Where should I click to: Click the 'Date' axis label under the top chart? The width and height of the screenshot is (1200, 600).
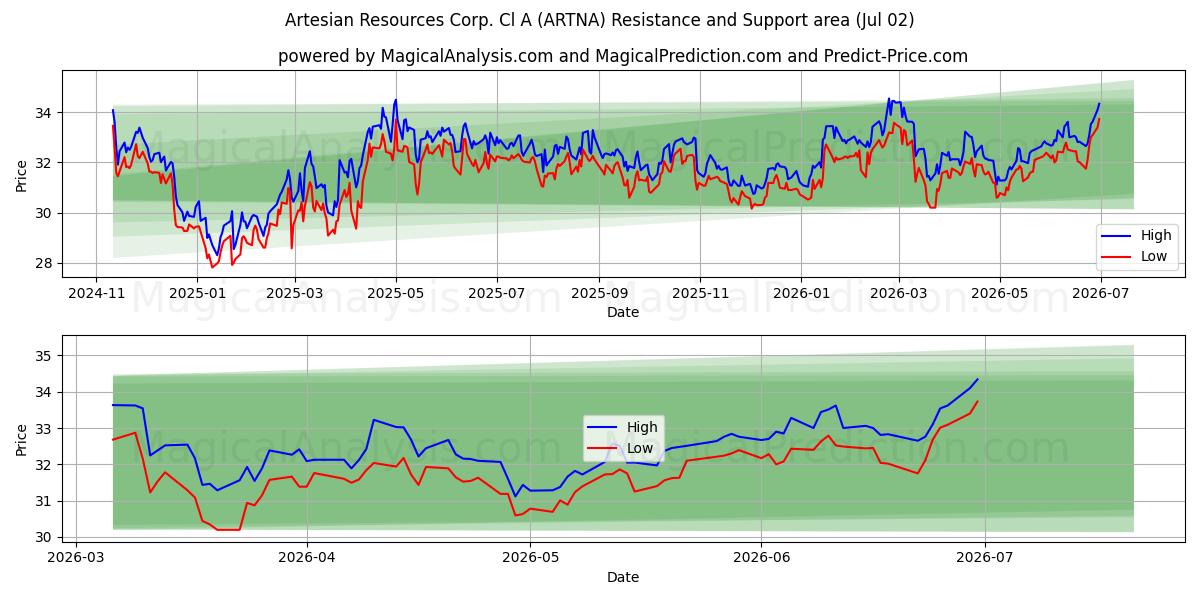click(623, 312)
